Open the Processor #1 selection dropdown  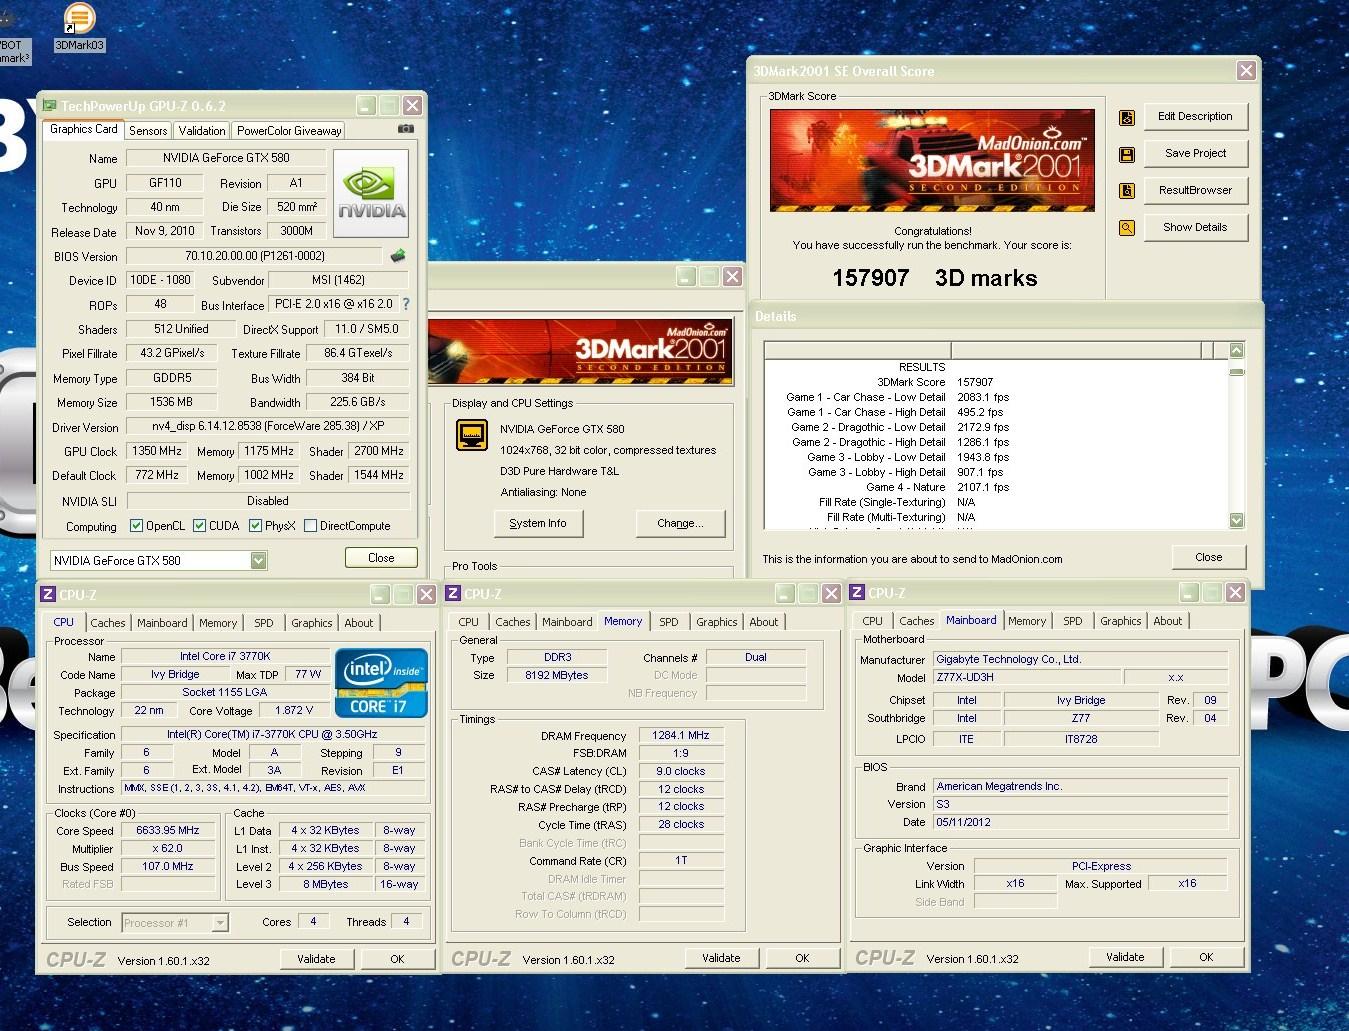(x=220, y=923)
